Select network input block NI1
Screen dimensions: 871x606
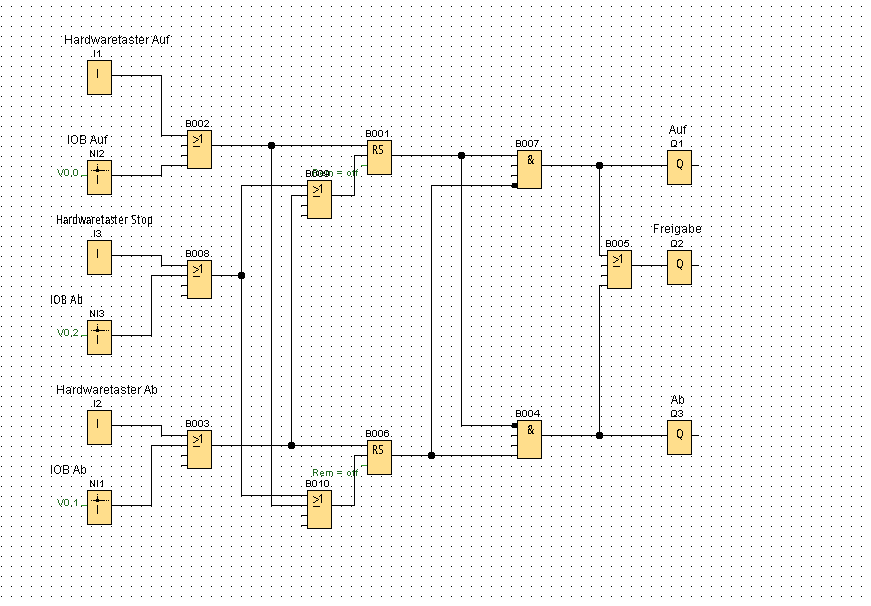tap(99, 507)
